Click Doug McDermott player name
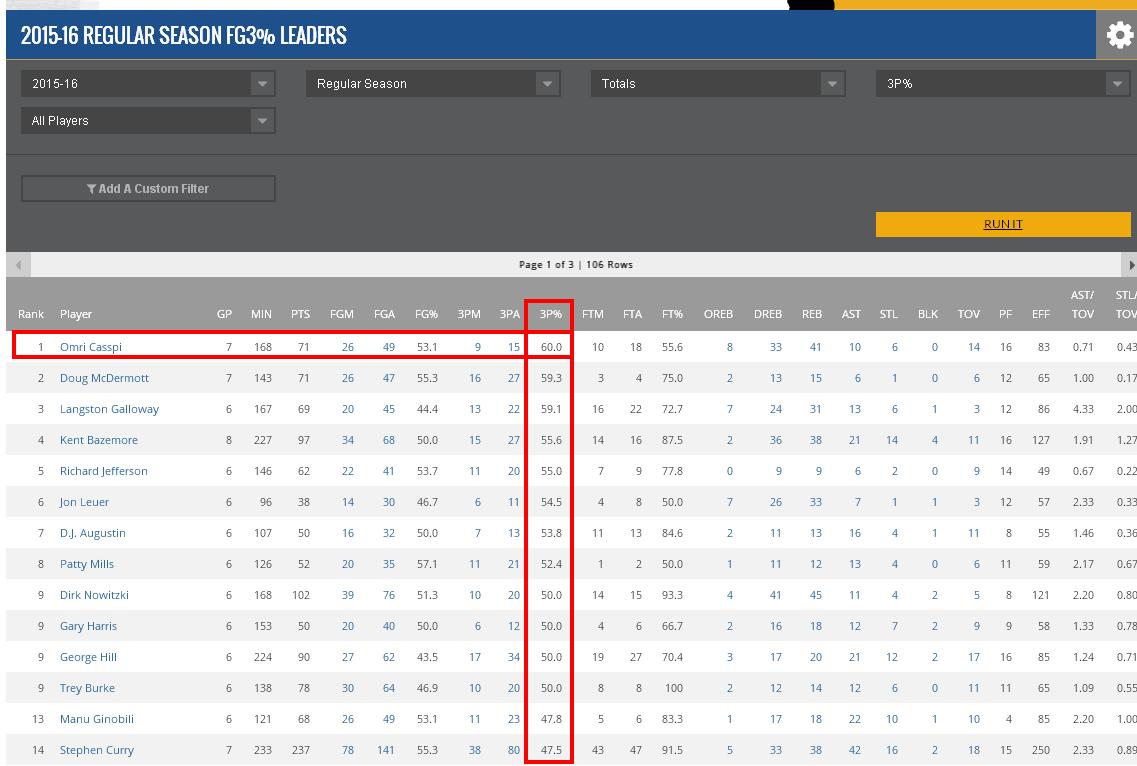Screen dimensions: 1137x766 104,378
